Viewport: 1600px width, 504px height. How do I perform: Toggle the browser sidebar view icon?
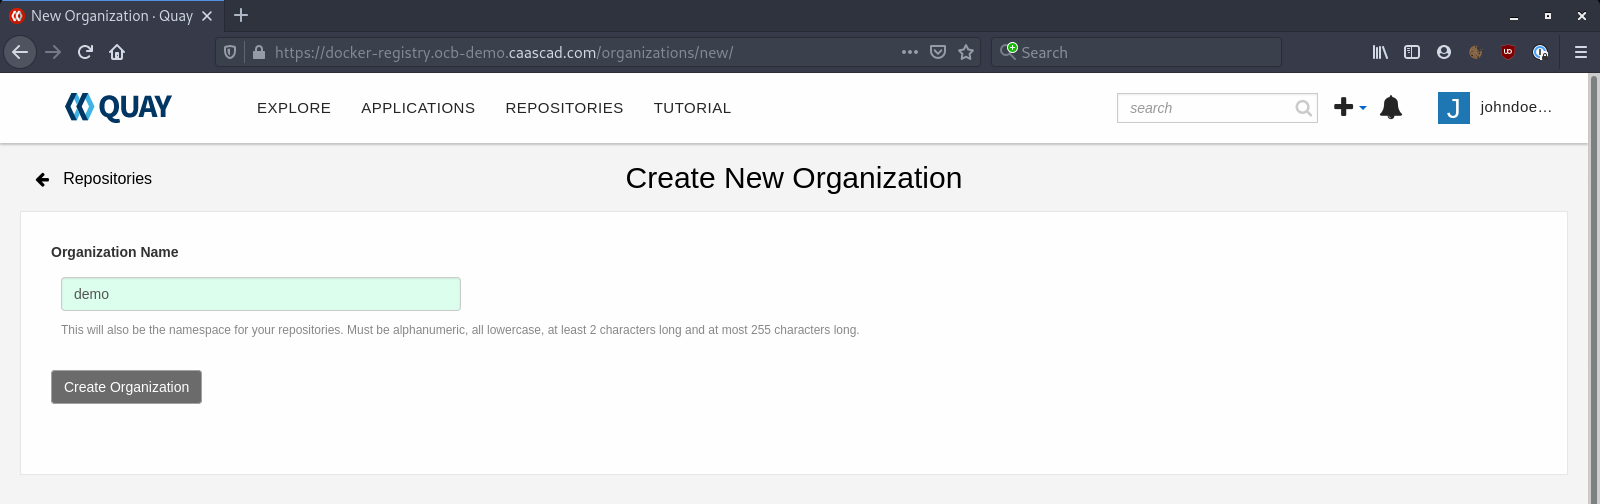tap(1412, 52)
